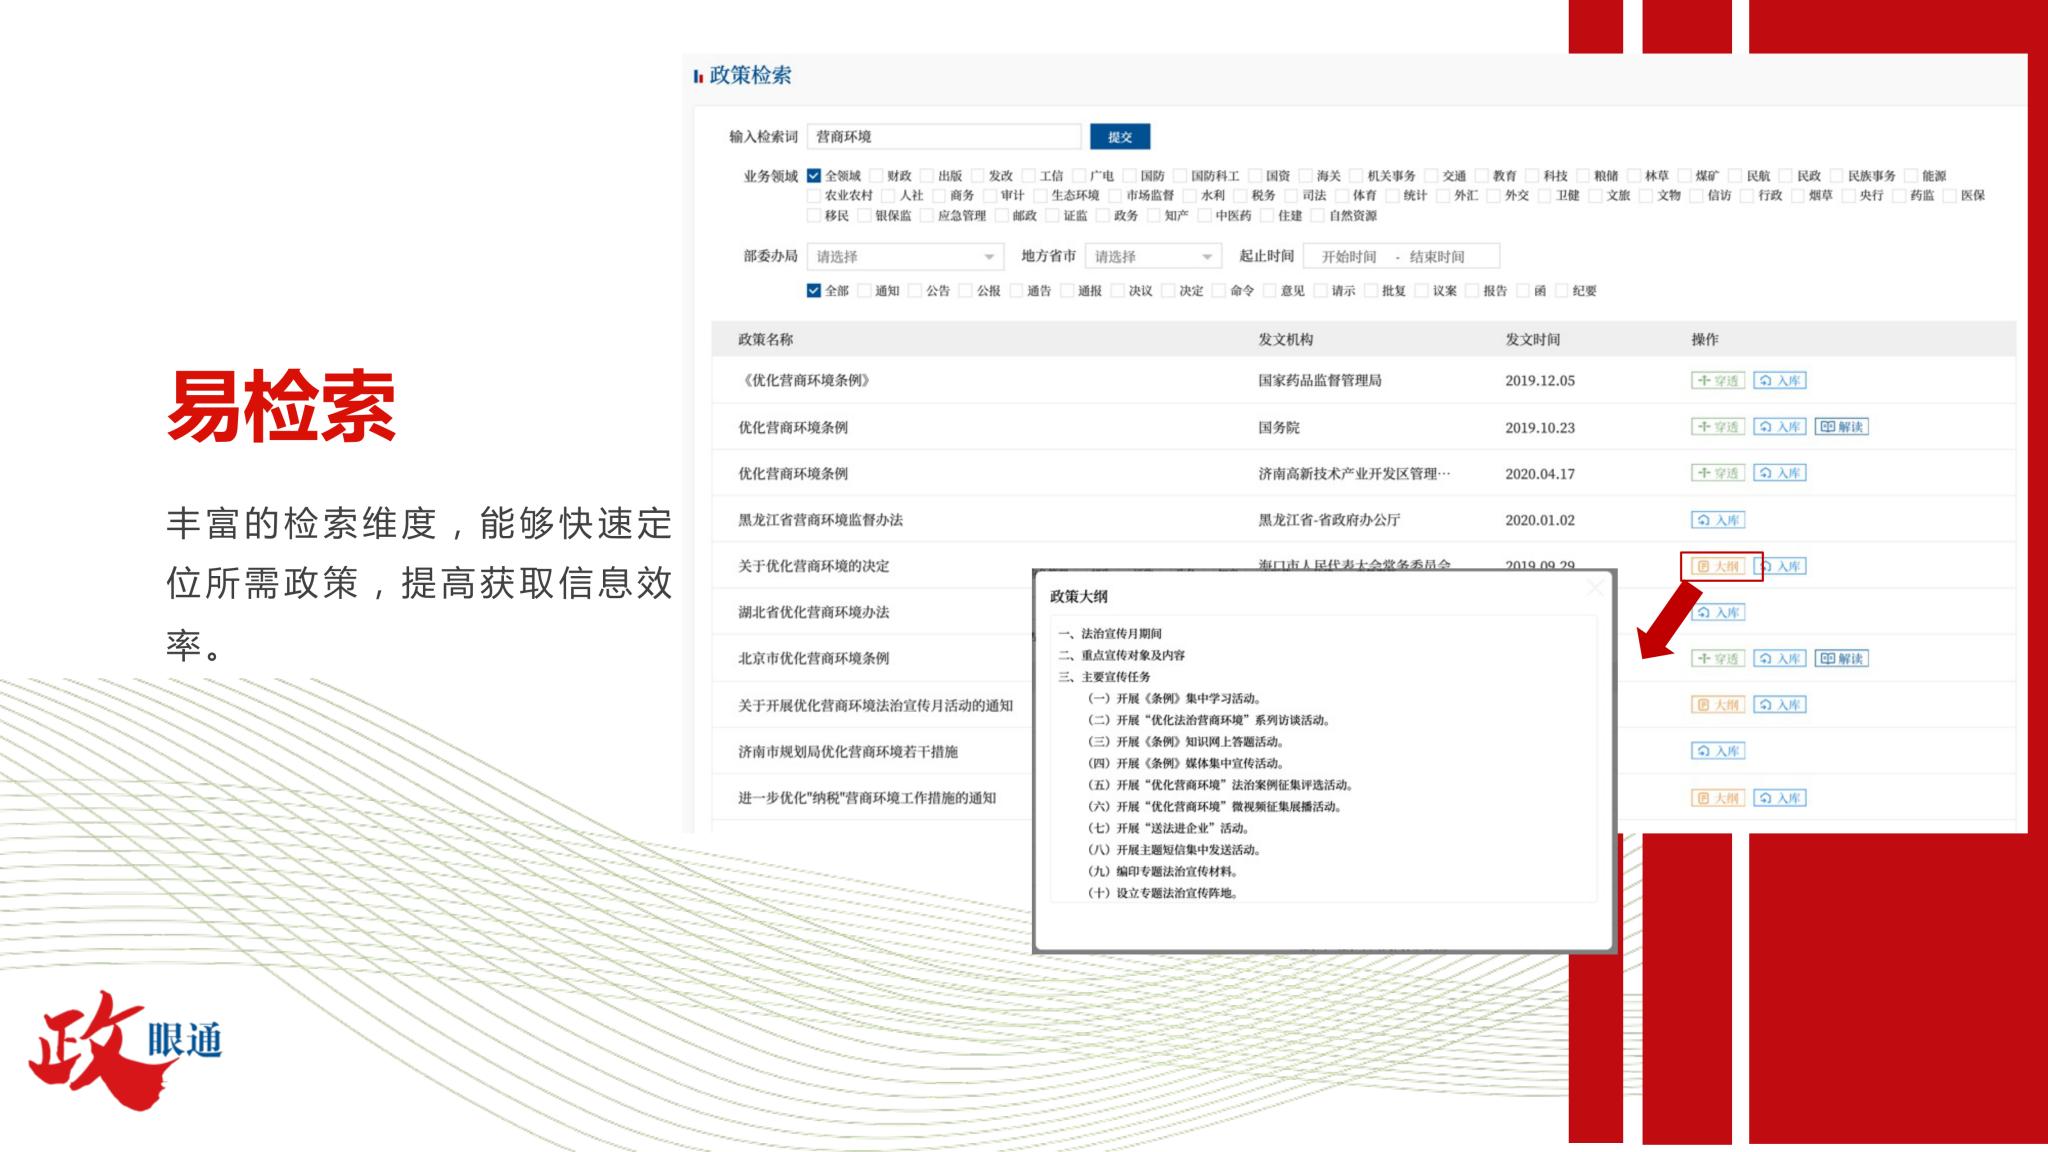This screenshot has height=1152, width=2048.
Task: Open 大纲 icon highlighted in red box
Action: (x=1718, y=566)
